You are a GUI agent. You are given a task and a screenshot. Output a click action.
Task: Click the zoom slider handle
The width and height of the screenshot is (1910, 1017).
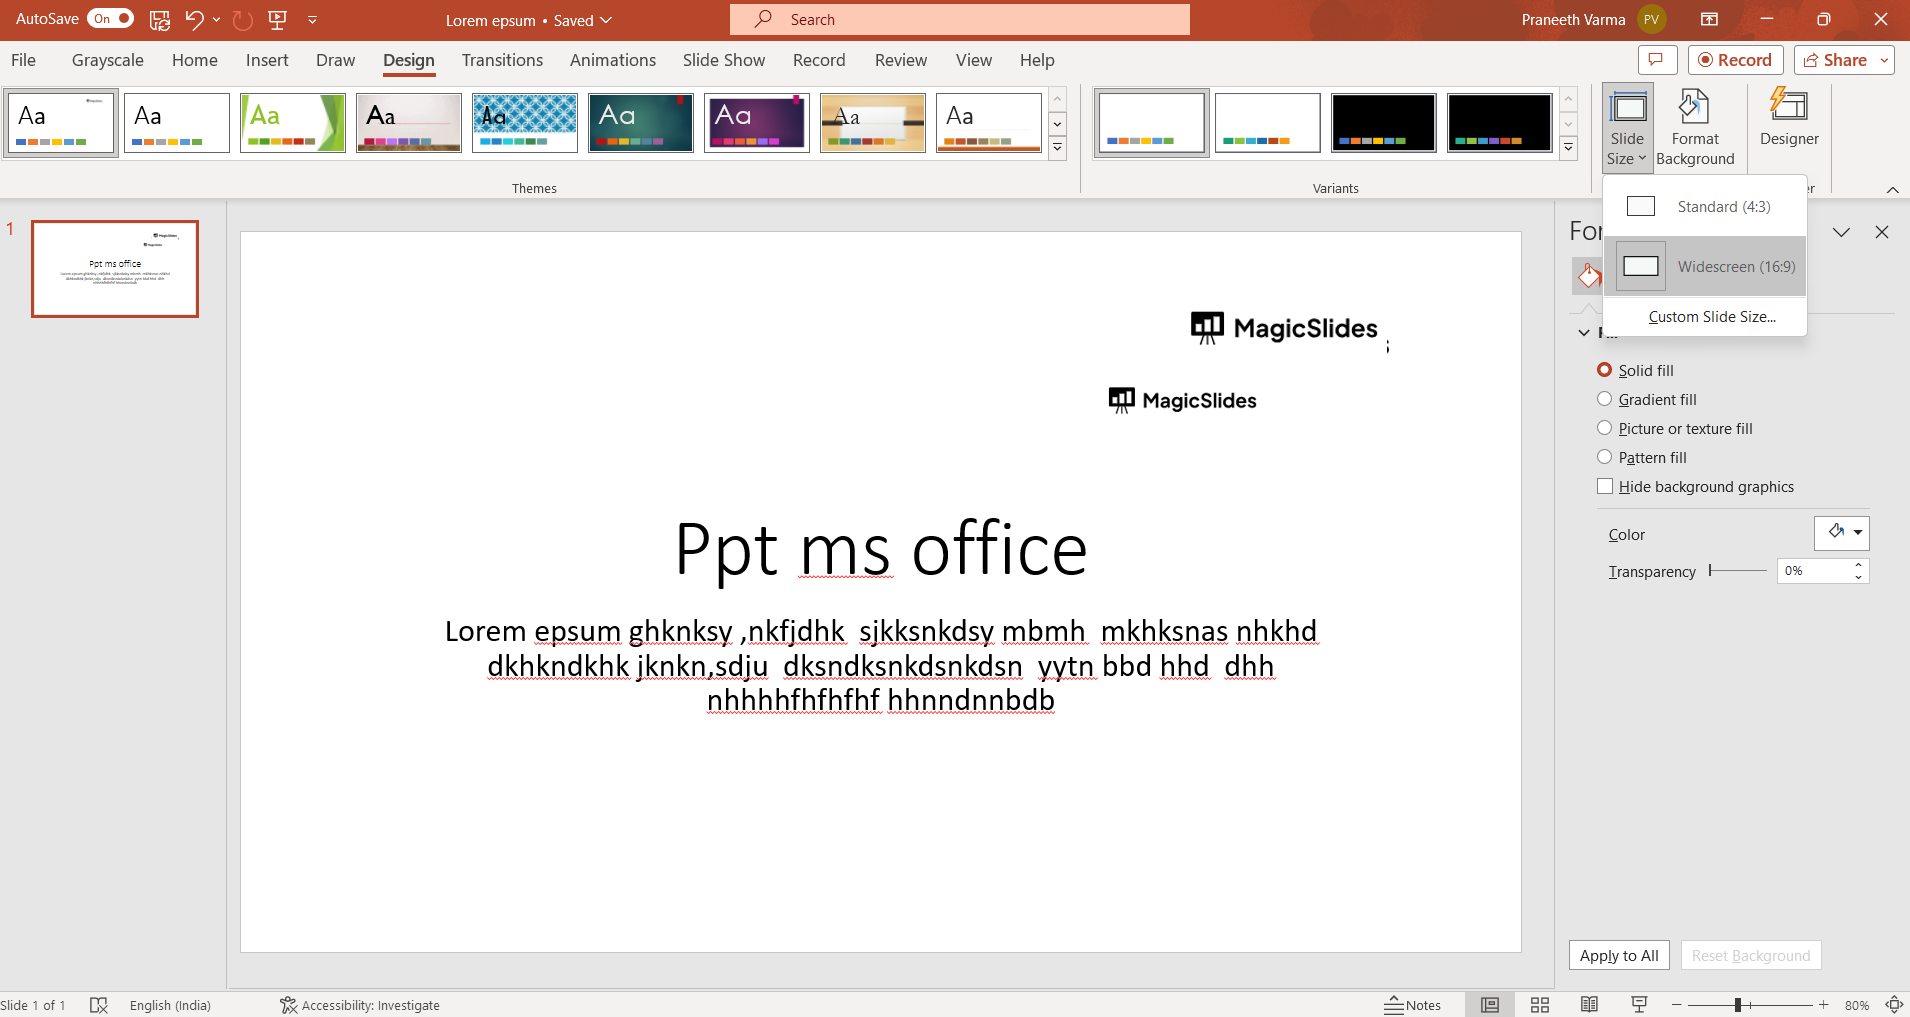(1738, 1005)
